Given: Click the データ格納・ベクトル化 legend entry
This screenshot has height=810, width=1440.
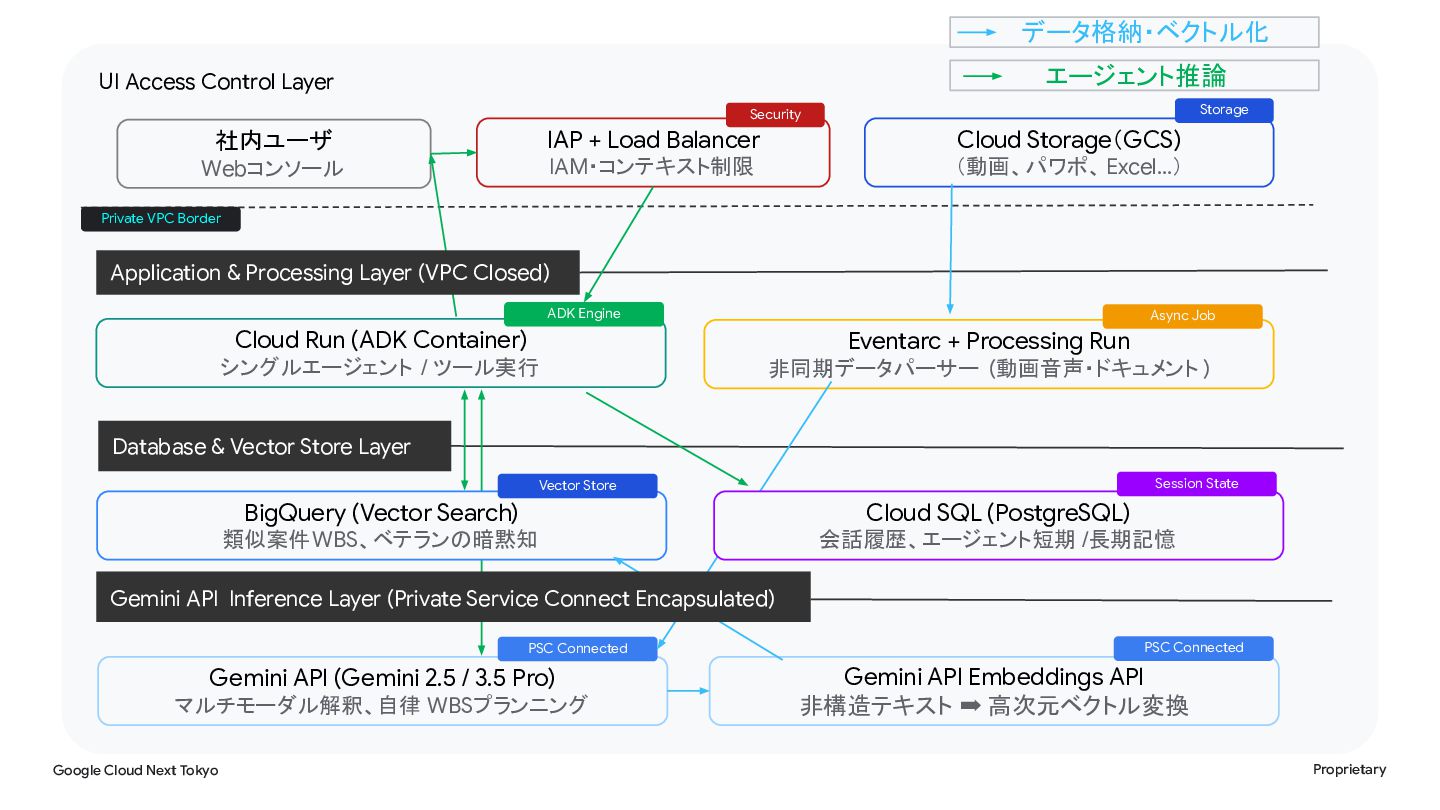Looking at the screenshot, I should point(1134,32).
